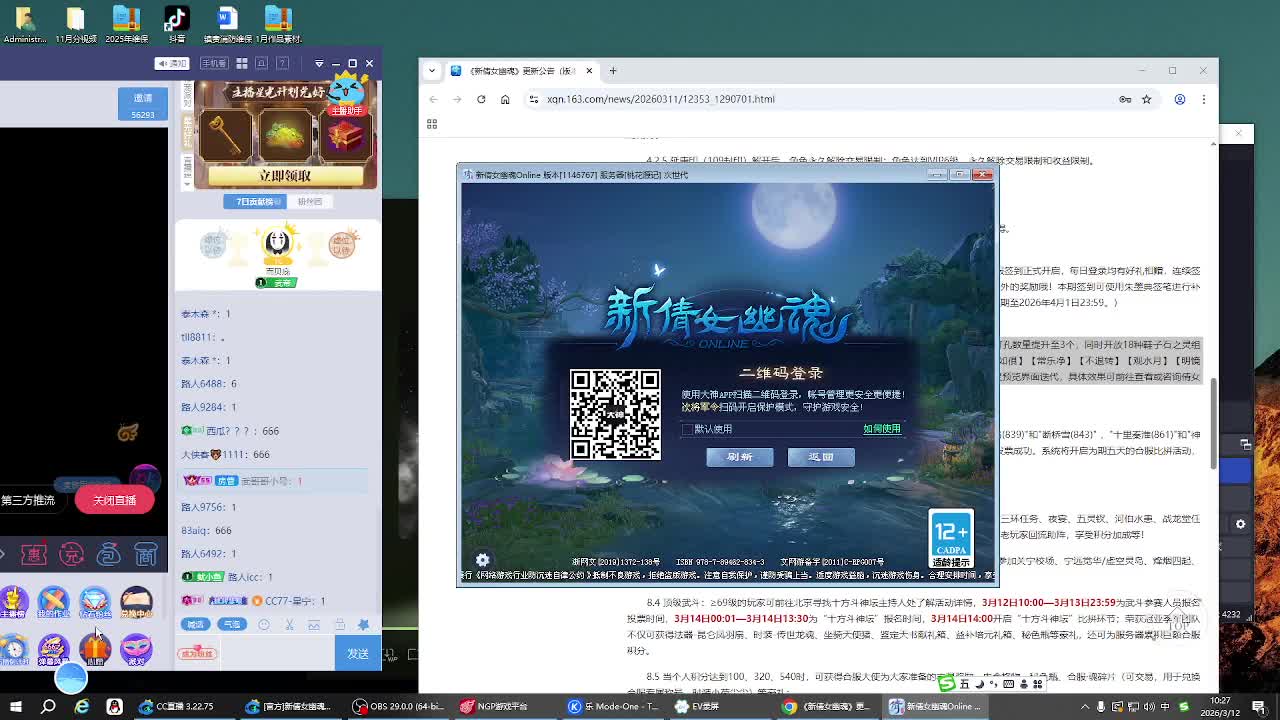Tick the 默认使用 checkbox
The height and width of the screenshot is (720, 1280).
(x=687, y=429)
